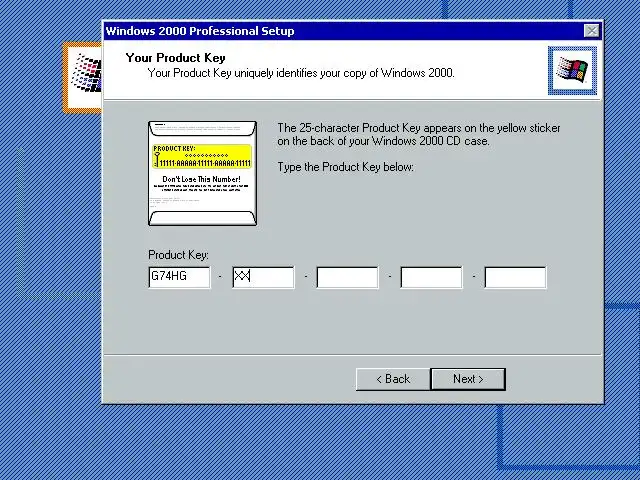Select the empty fourth product key field
The image size is (640, 480).
tap(431, 277)
